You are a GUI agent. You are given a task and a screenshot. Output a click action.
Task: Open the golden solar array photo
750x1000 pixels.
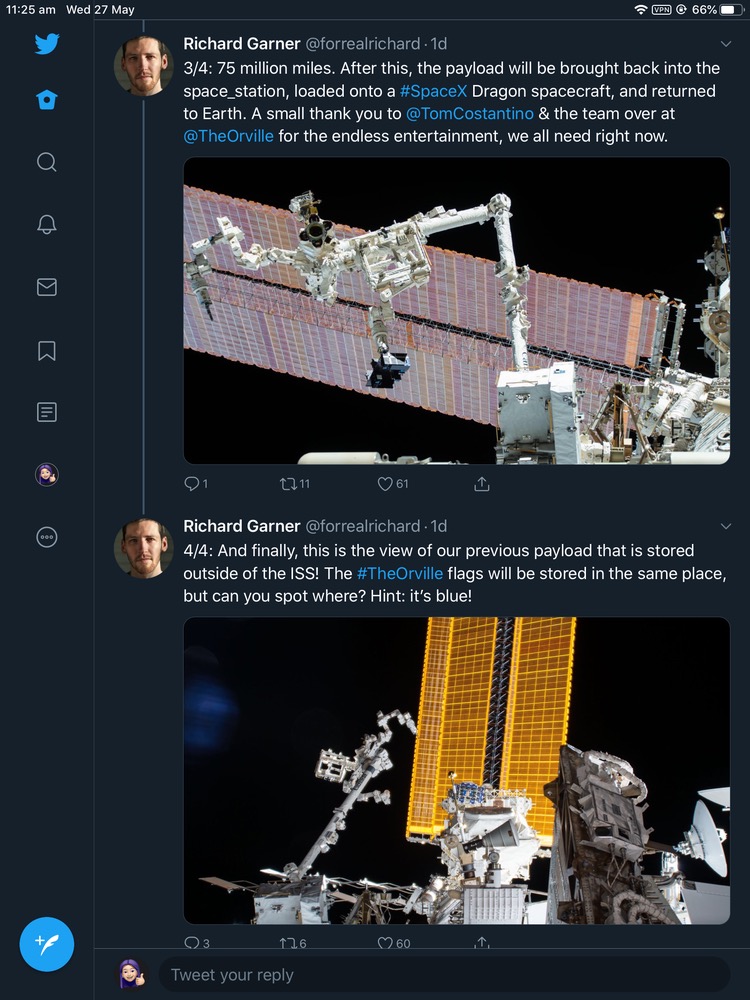point(456,770)
